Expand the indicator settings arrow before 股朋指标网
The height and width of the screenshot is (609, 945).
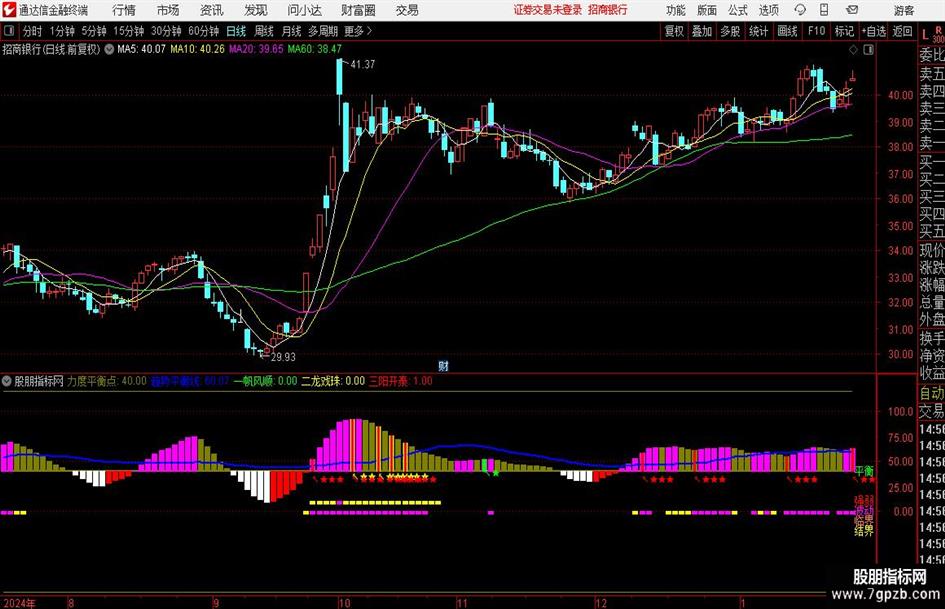(x=7, y=381)
